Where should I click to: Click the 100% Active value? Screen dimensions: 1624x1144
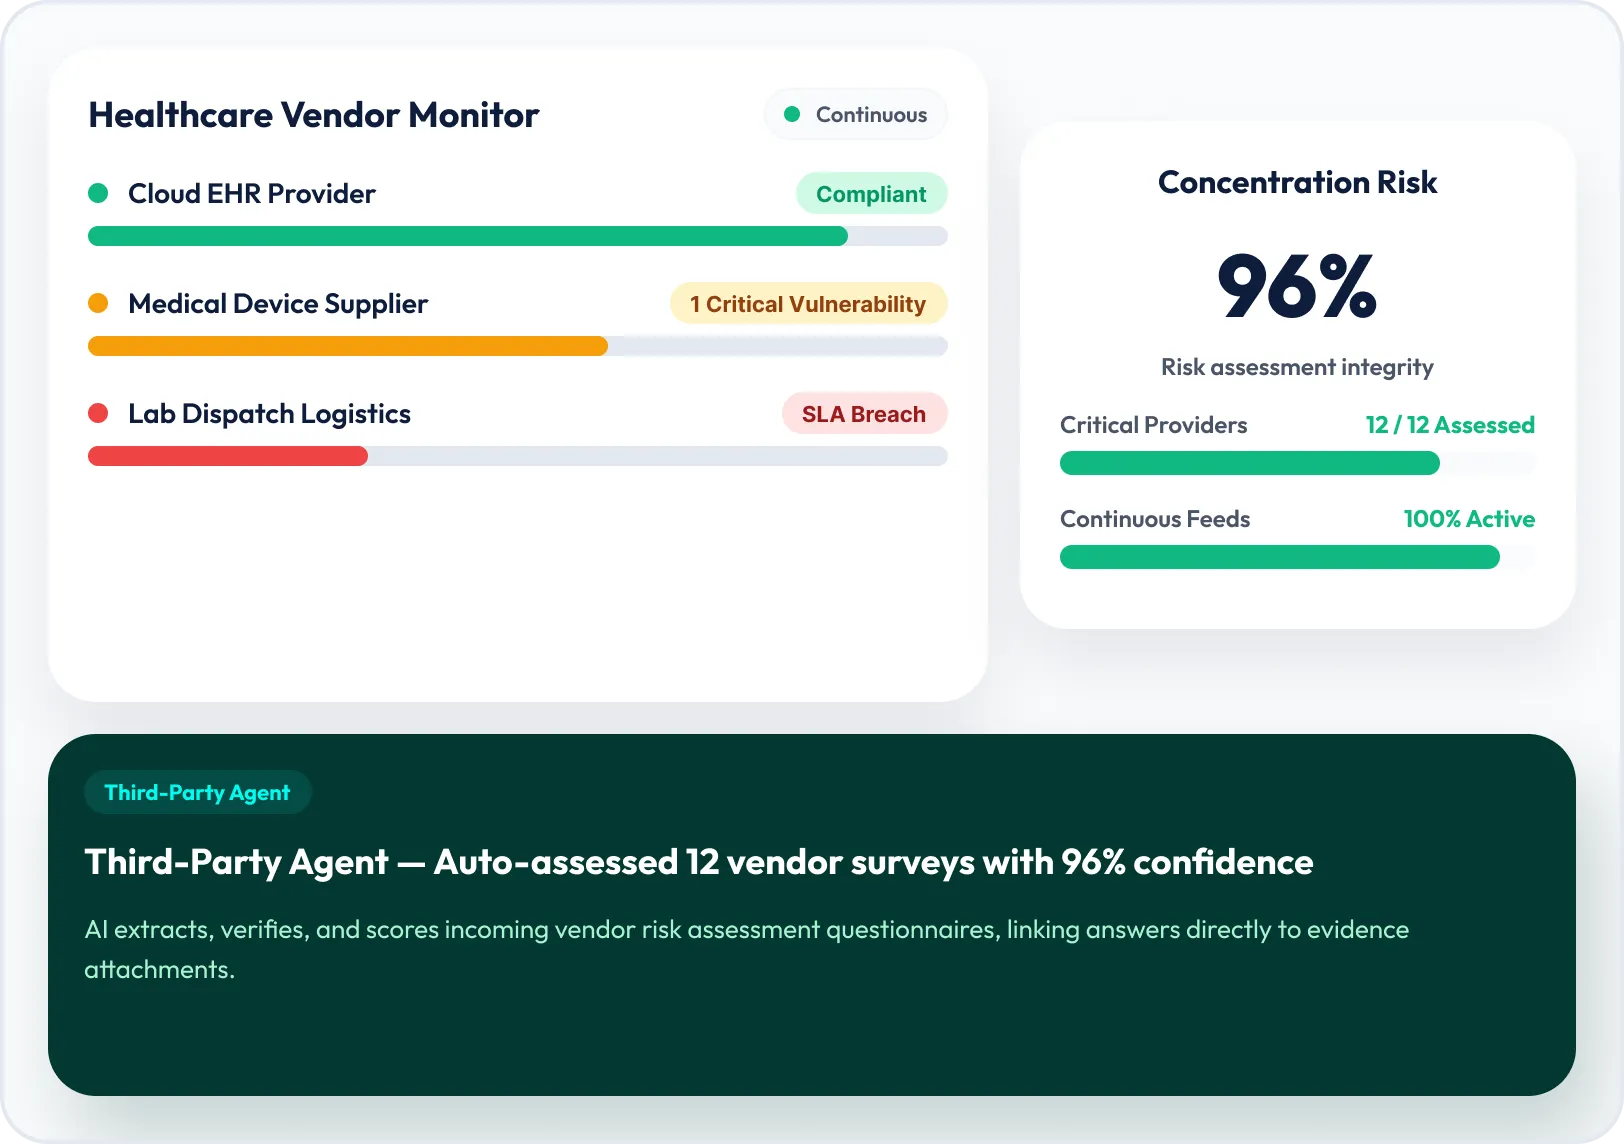[1469, 519]
